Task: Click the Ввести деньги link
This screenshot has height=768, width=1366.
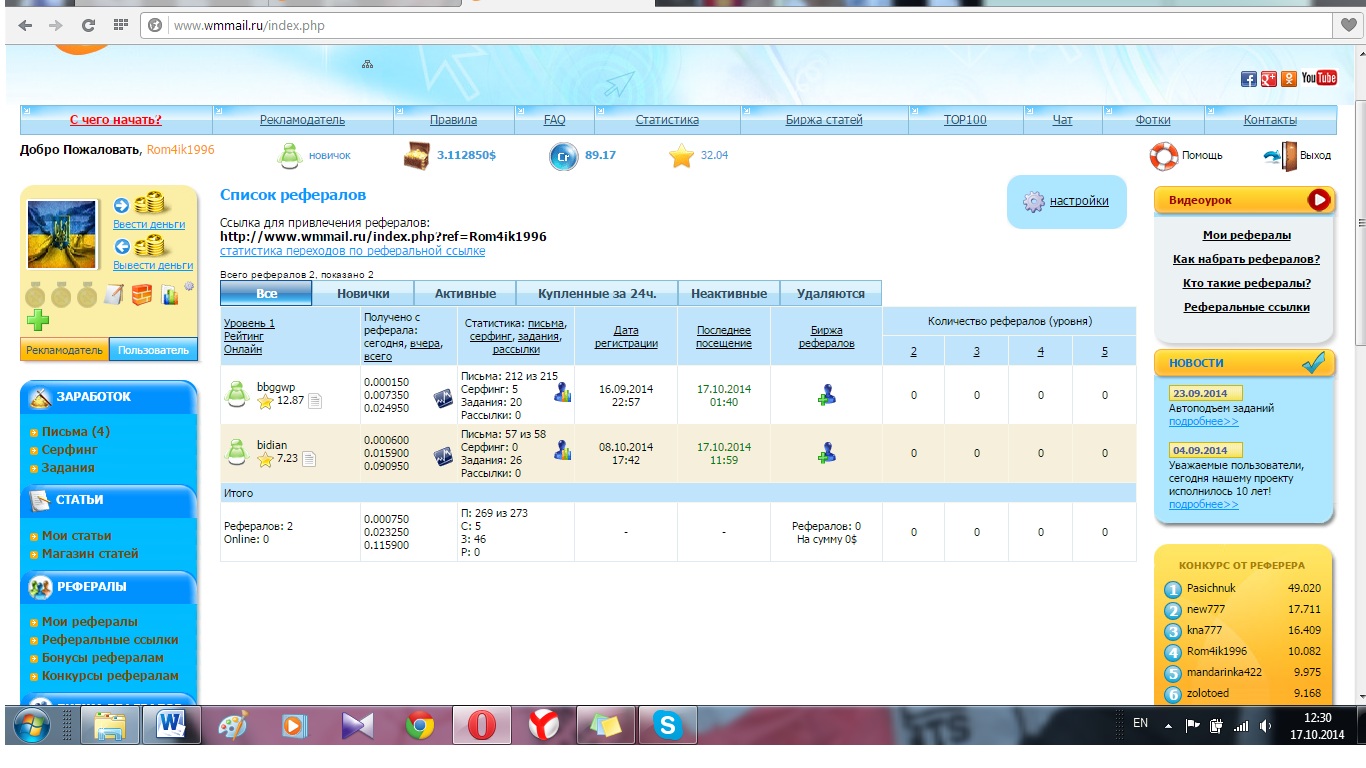Action: point(149,225)
